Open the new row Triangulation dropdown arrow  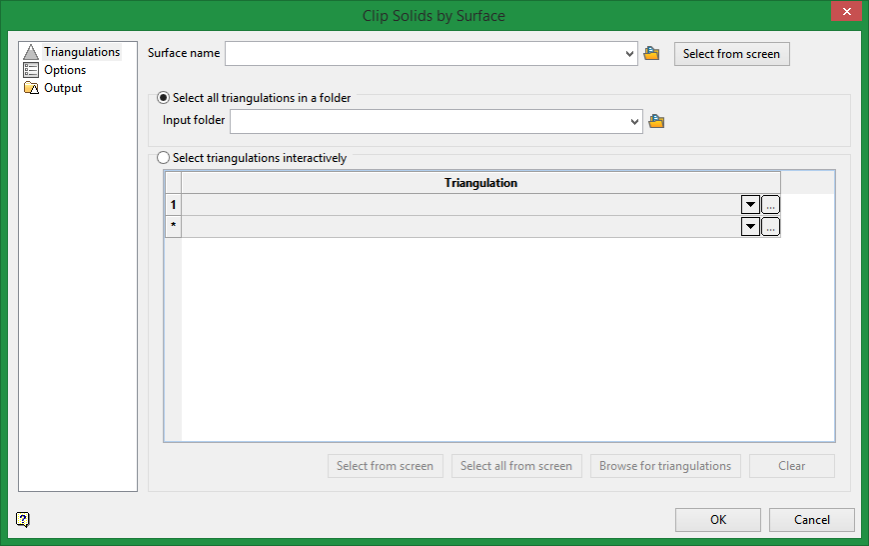pos(750,226)
